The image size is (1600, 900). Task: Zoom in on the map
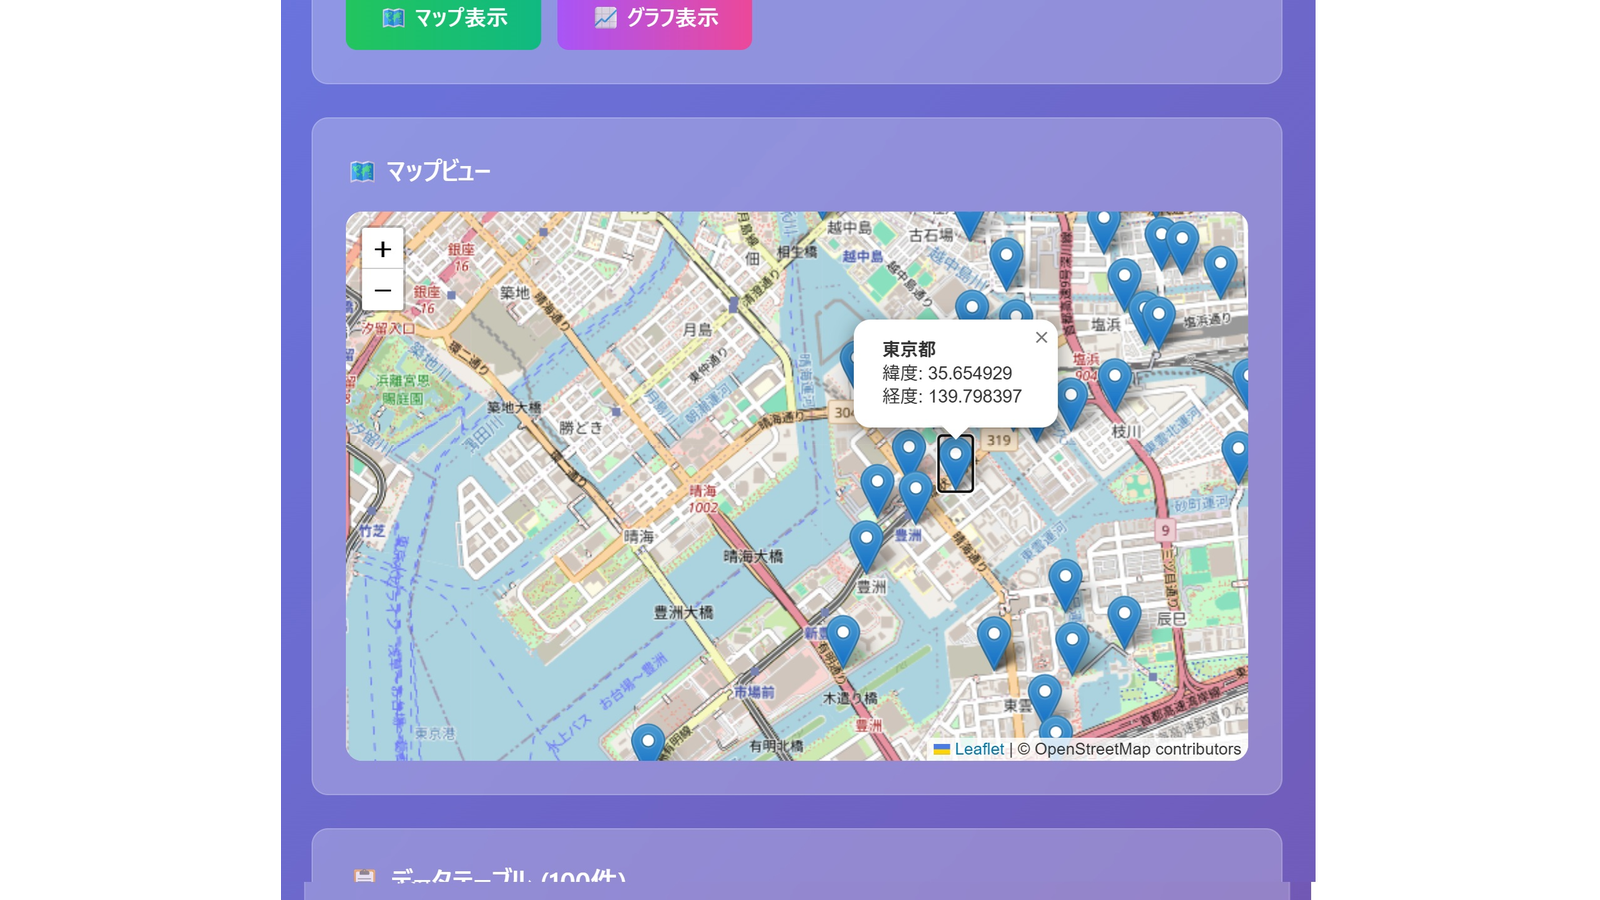(x=382, y=249)
